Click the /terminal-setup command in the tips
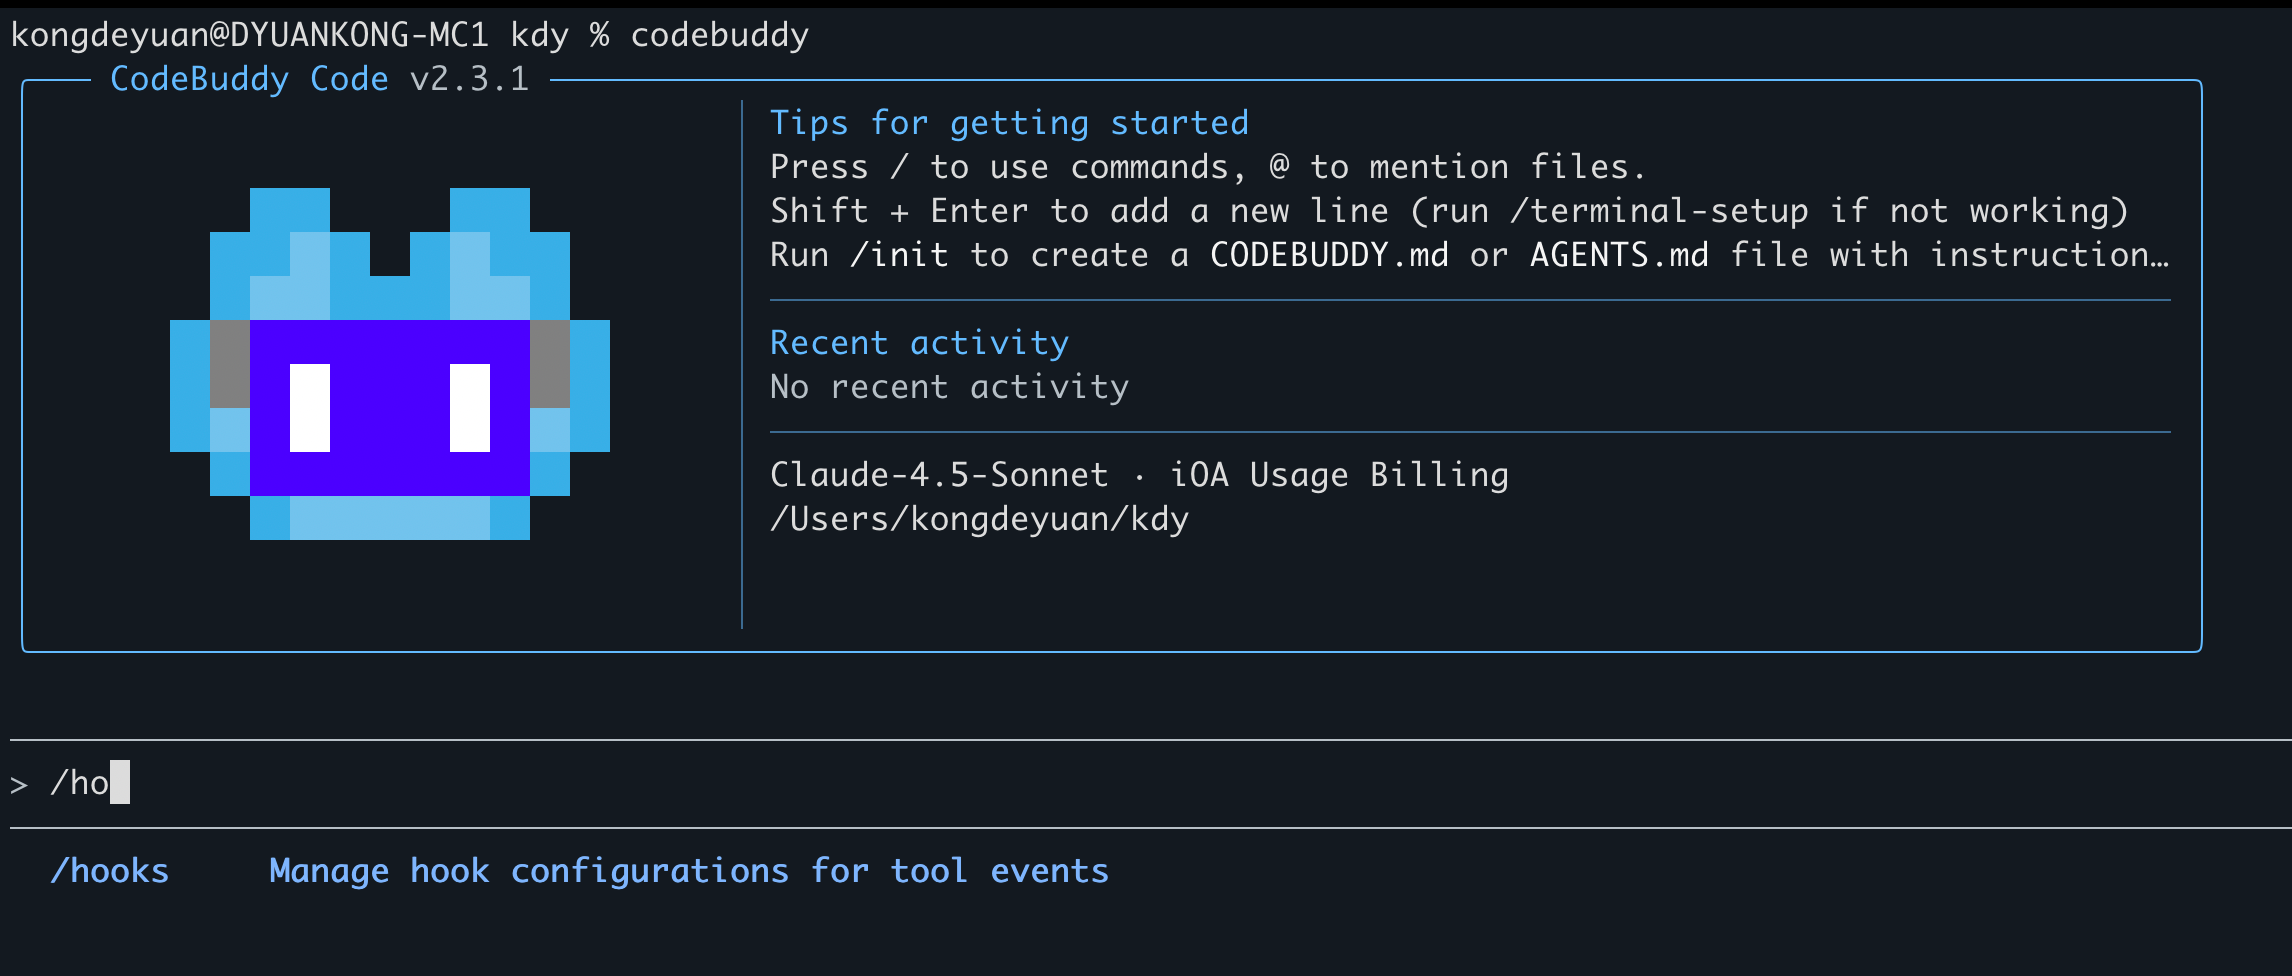 point(1659,211)
